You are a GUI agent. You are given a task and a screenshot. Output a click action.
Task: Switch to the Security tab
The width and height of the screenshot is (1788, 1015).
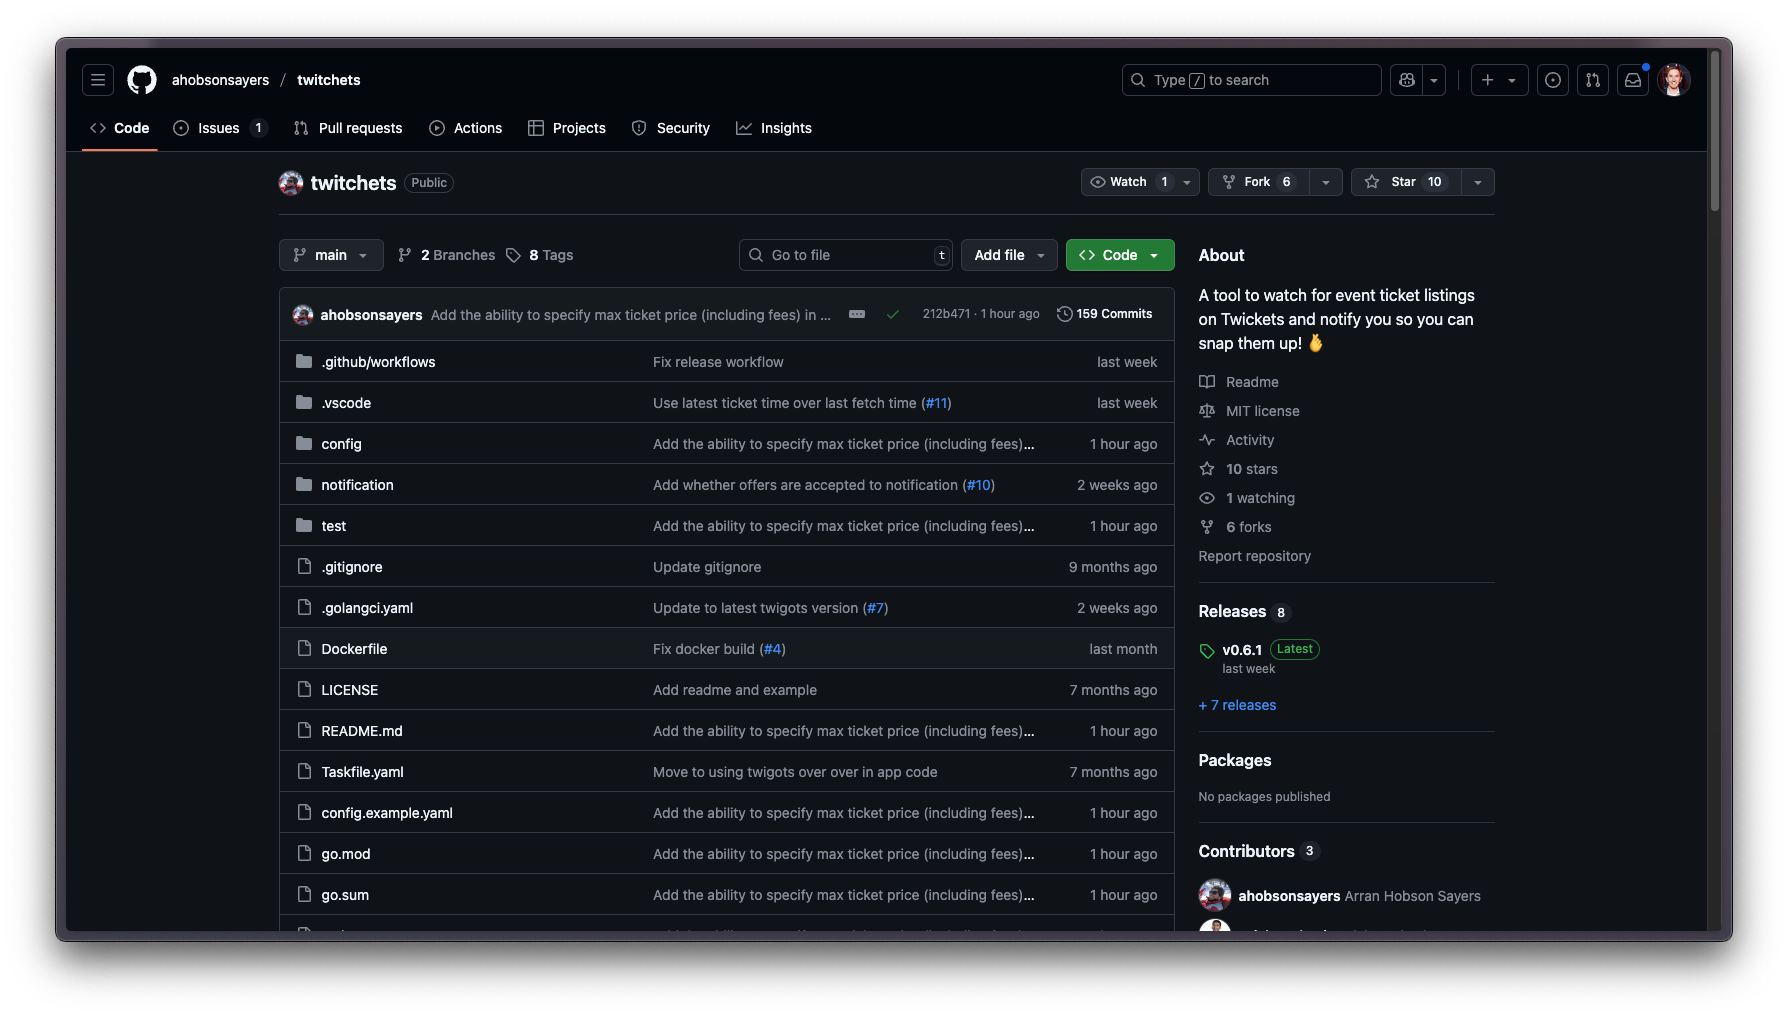pos(671,128)
